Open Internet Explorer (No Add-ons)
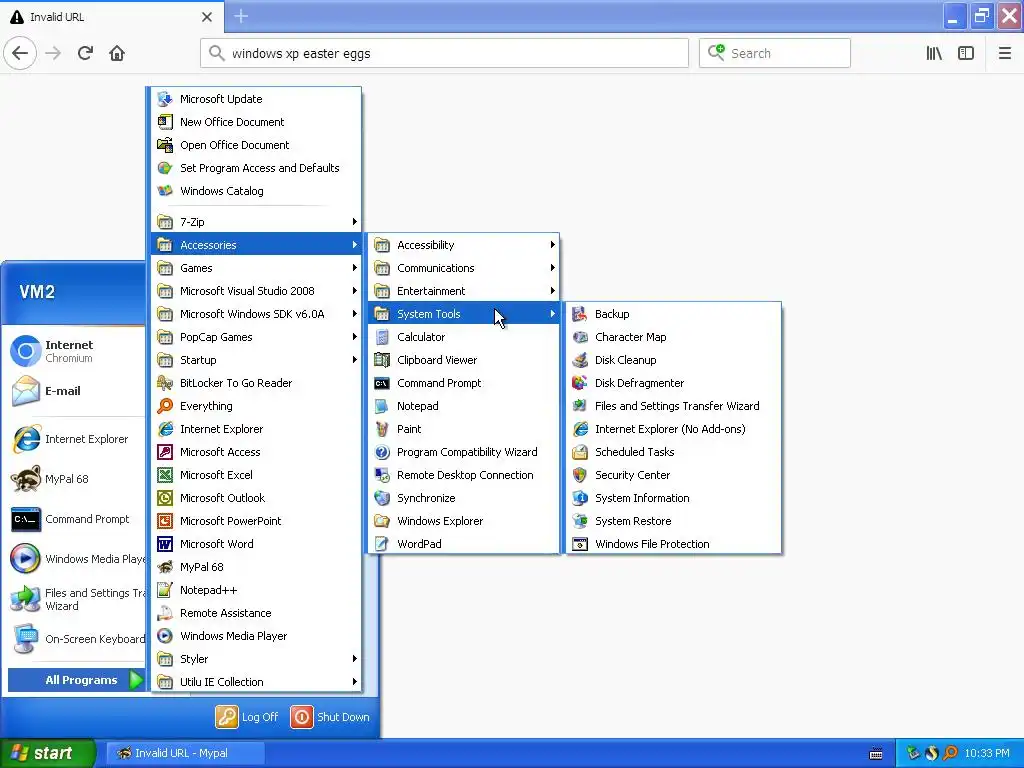The height and width of the screenshot is (768, 1024). tap(673, 429)
